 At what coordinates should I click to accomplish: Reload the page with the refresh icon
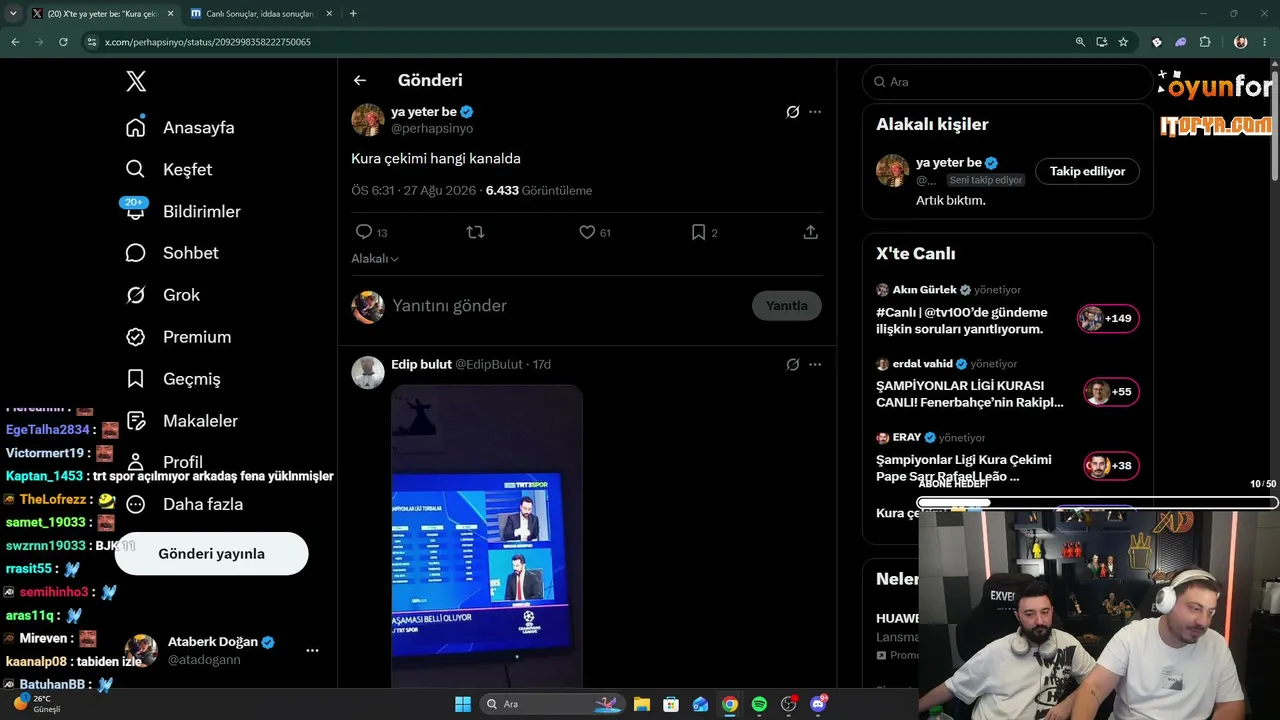tap(63, 42)
